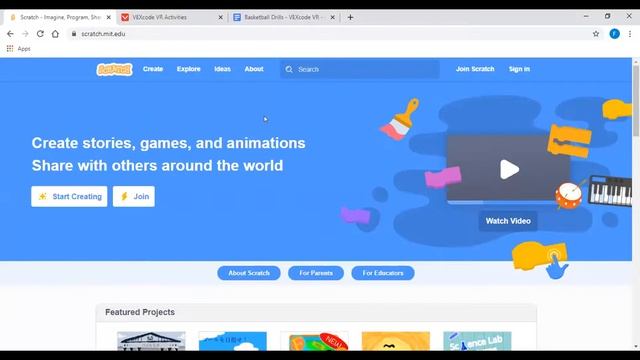The width and height of the screenshot is (640, 360).
Task: Go back to previous page
Action: pyautogui.click(x=10, y=34)
